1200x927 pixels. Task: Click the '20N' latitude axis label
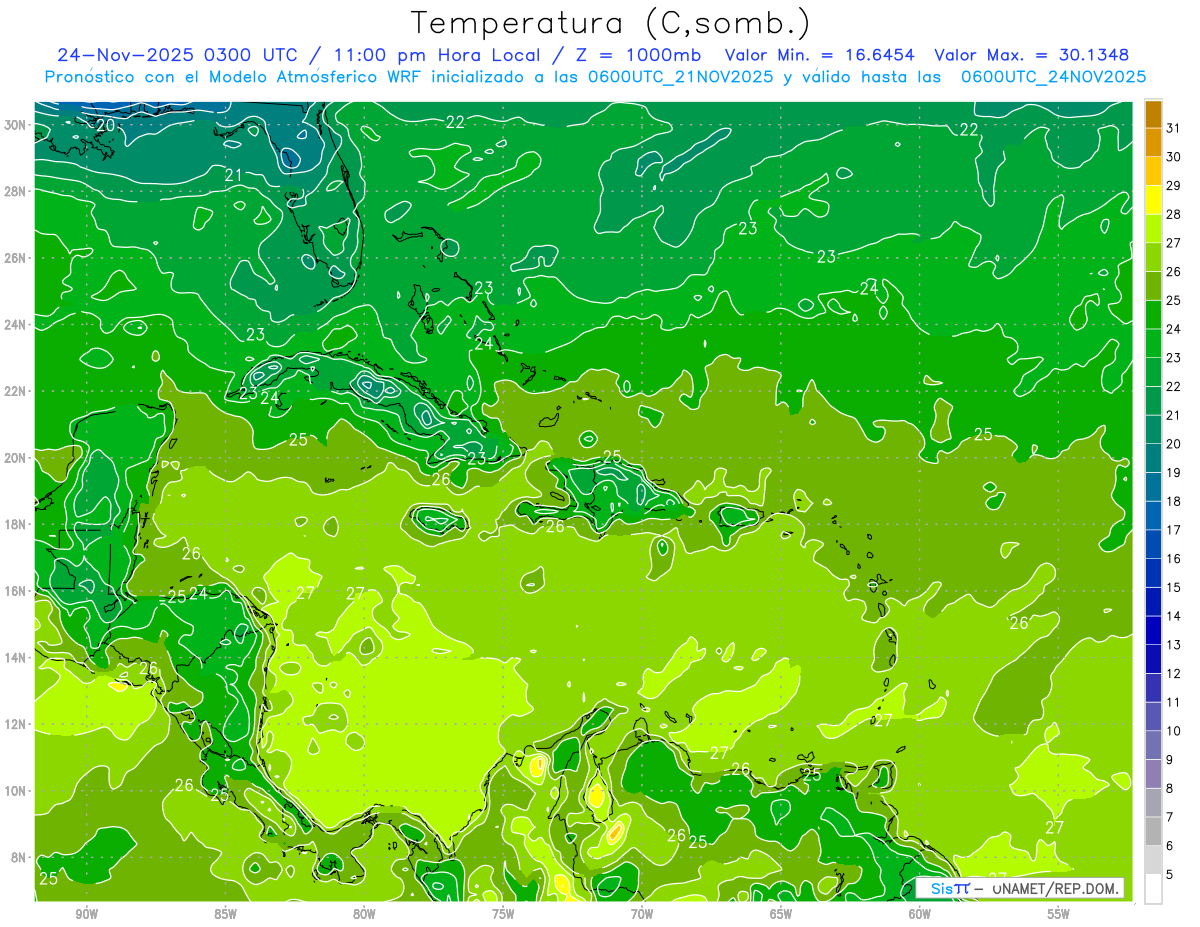click(15, 458)
